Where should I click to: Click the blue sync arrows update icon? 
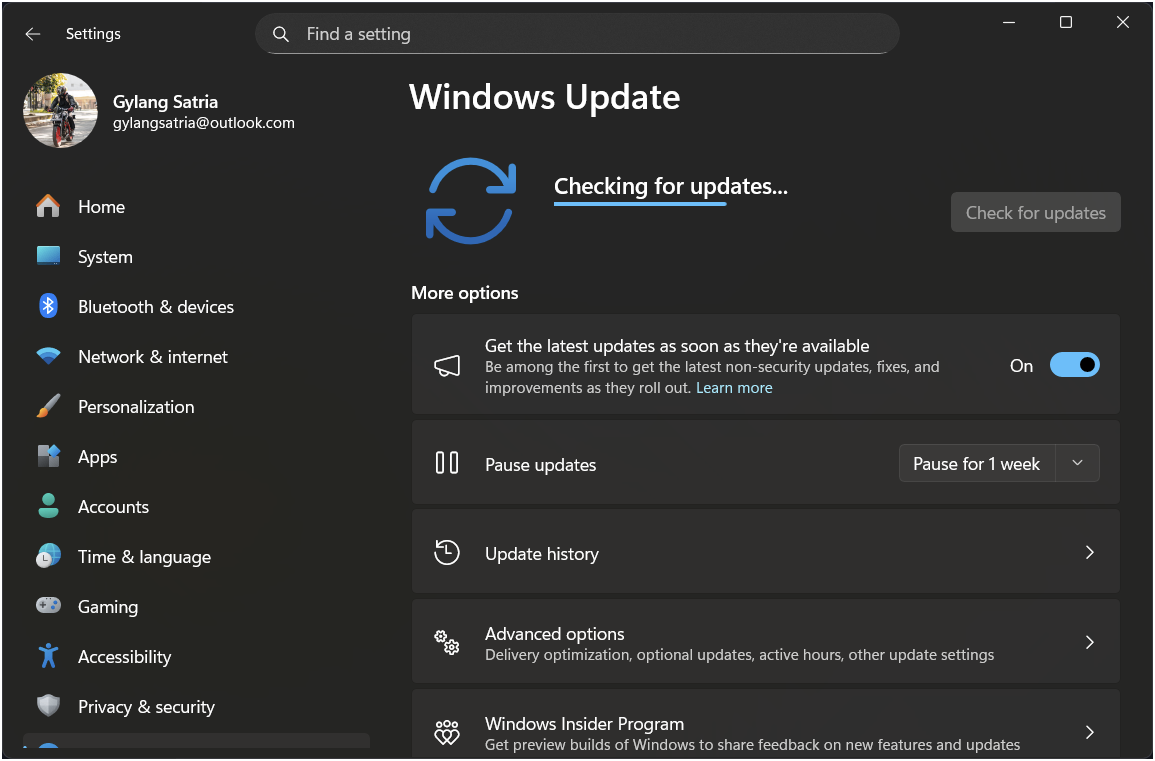[470, 200]
